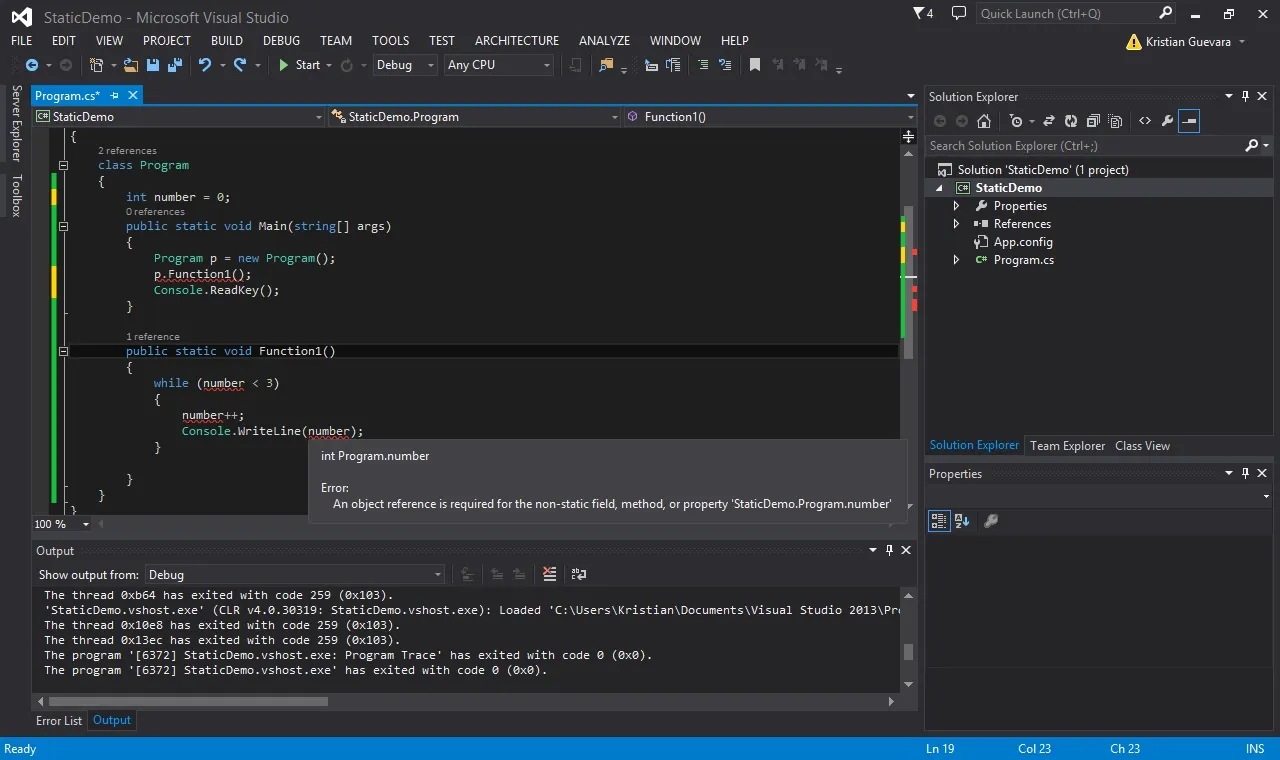Open the Debug configuration dropdown
This screenshot has width=1280, height=760.
tap(405, 65)
